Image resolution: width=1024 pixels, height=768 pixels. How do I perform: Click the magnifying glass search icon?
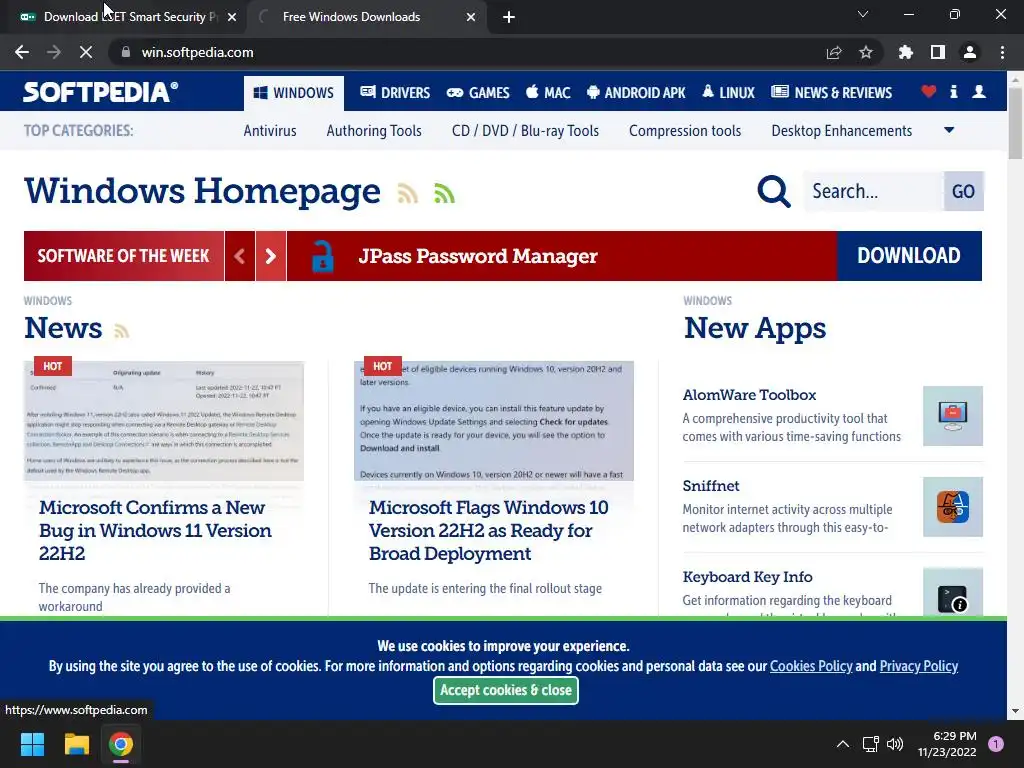(774, 191)
